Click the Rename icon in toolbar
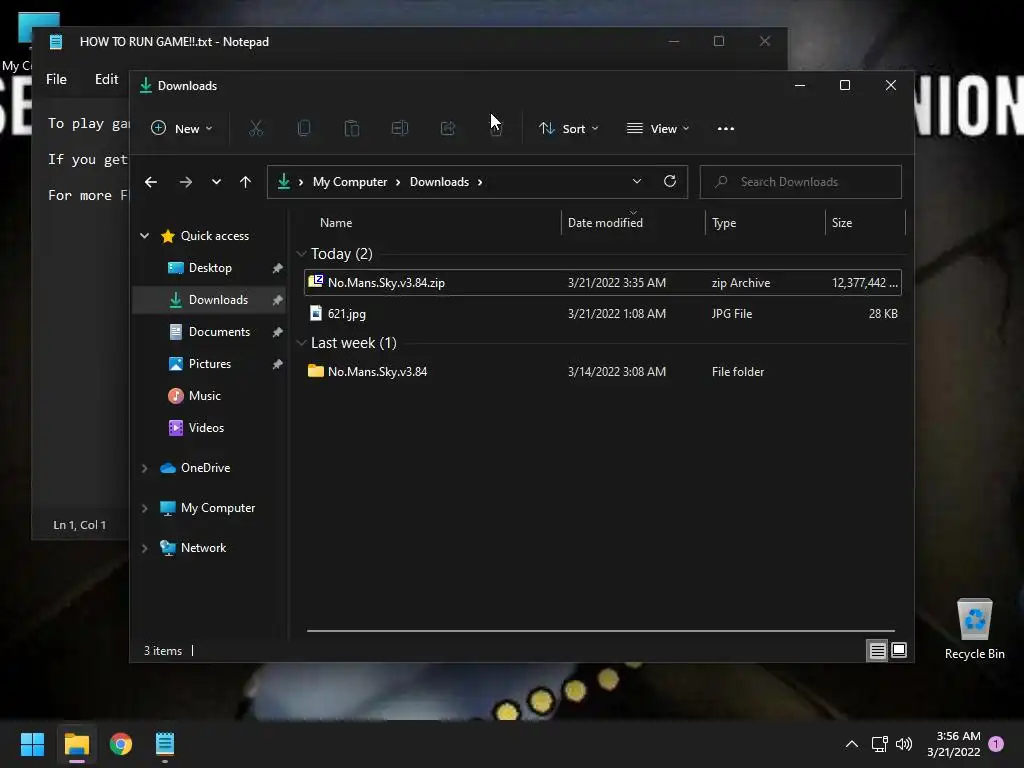The height and width of the screenshot is (768, 1024). (400, 128)
